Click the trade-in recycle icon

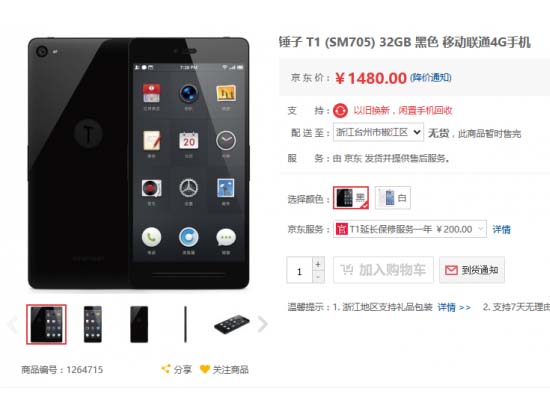(340, 110)
